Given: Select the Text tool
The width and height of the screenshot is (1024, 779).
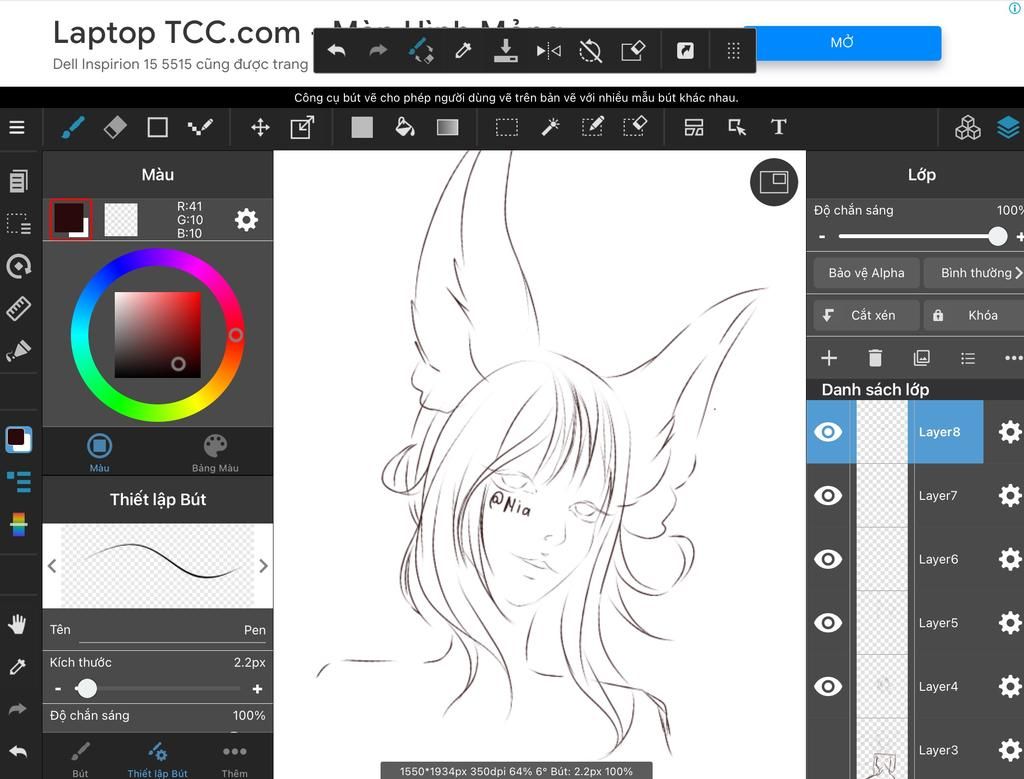Looking at the screenshot, I should coord(778,127).
